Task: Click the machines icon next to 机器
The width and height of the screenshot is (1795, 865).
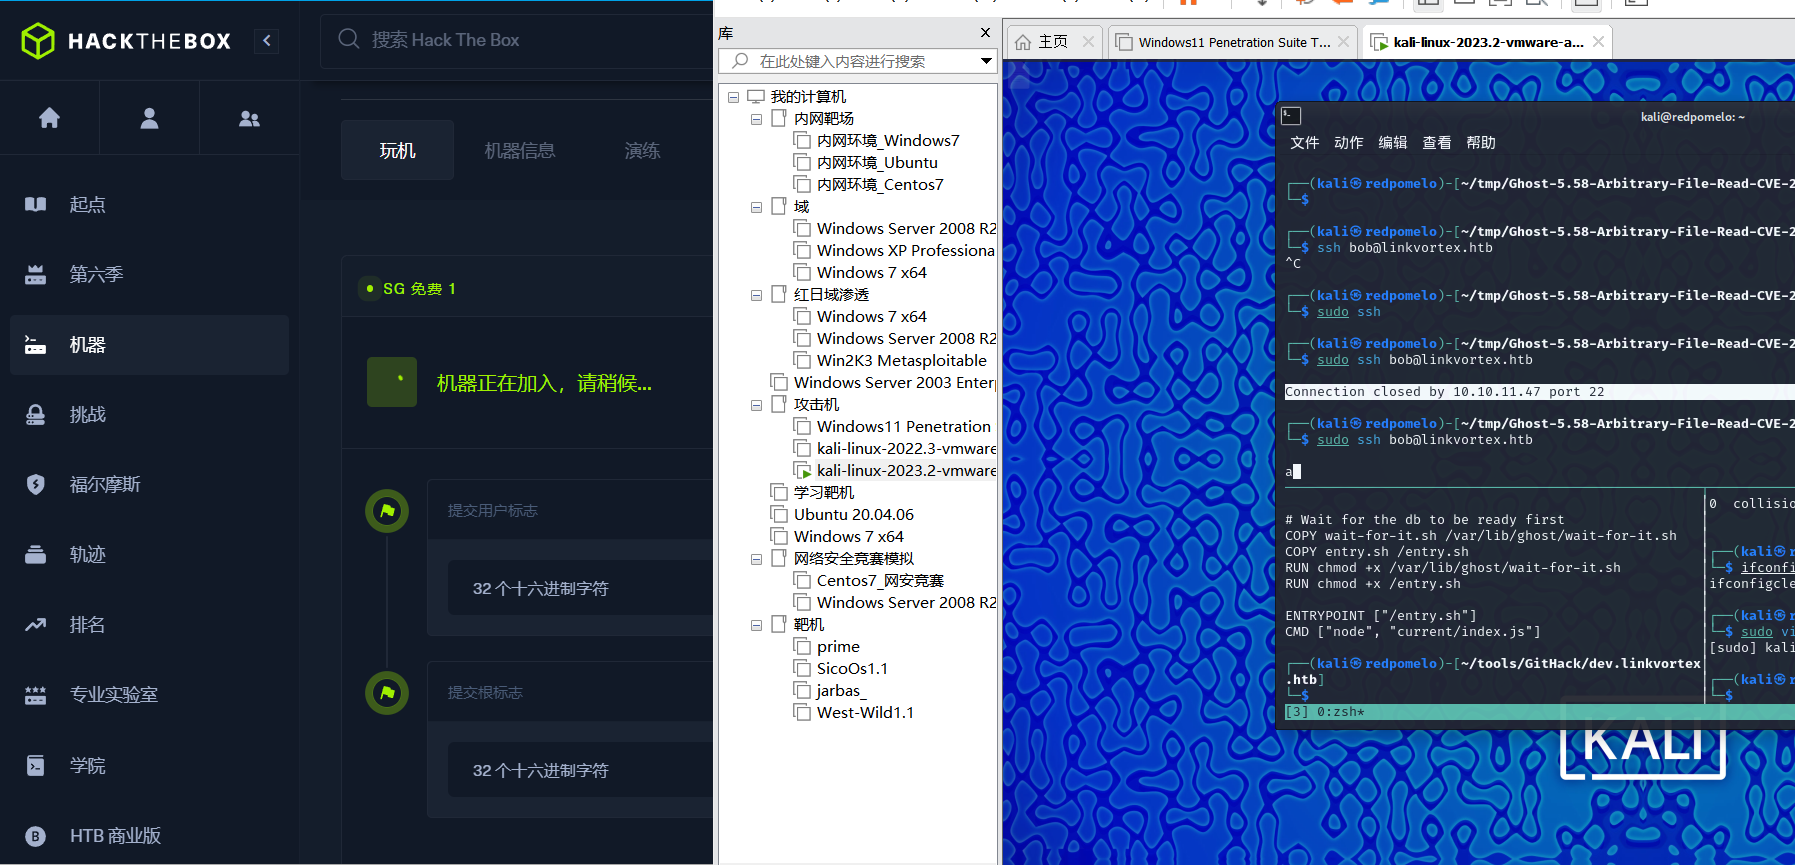Action: click(35, 345)
